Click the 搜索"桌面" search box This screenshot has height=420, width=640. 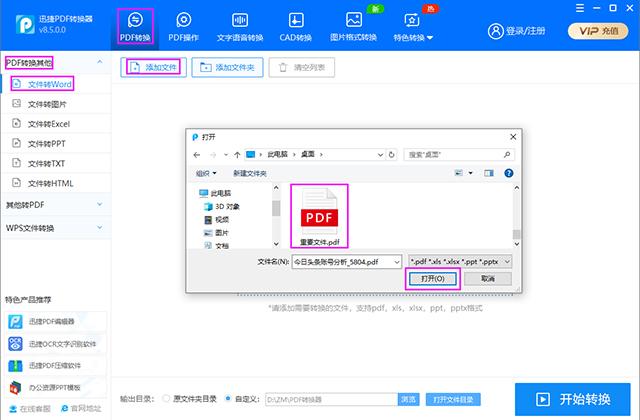coord(459,155)
